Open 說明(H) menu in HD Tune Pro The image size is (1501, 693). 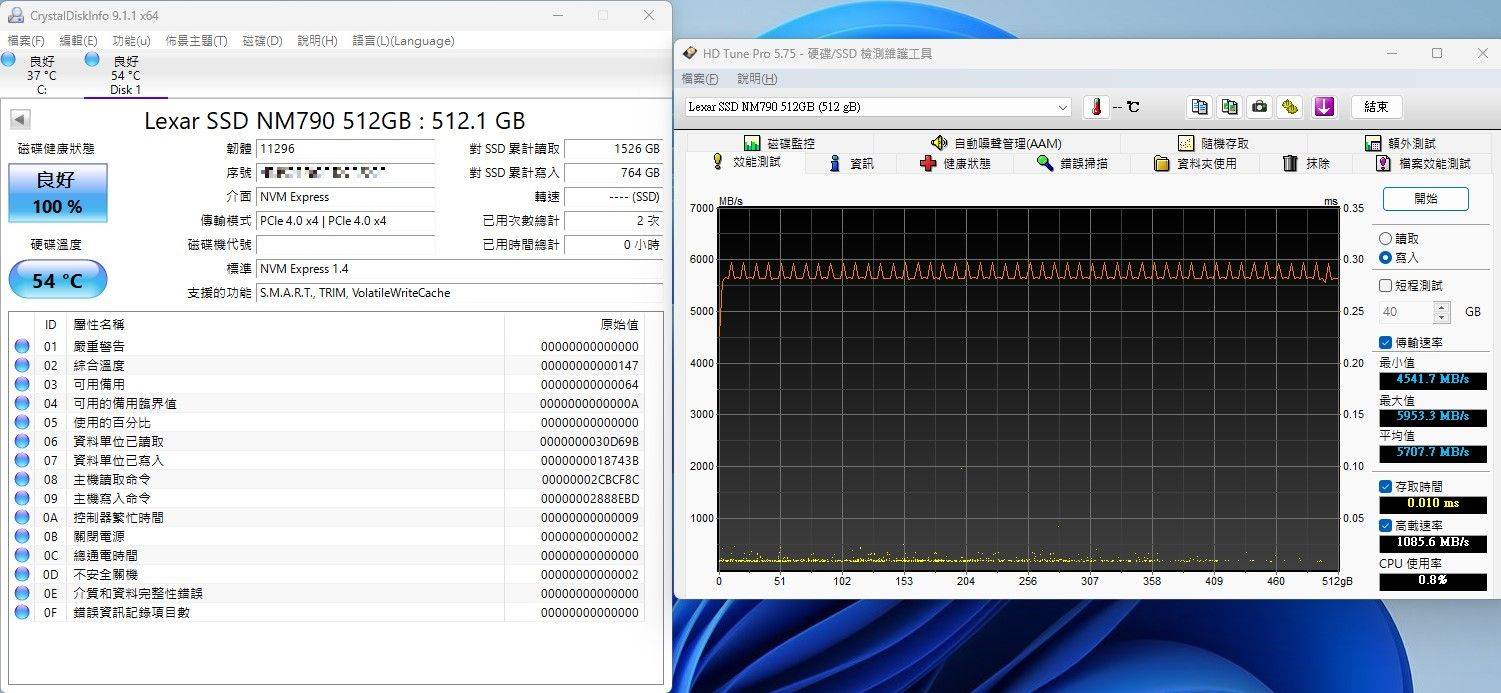point(757,79)
